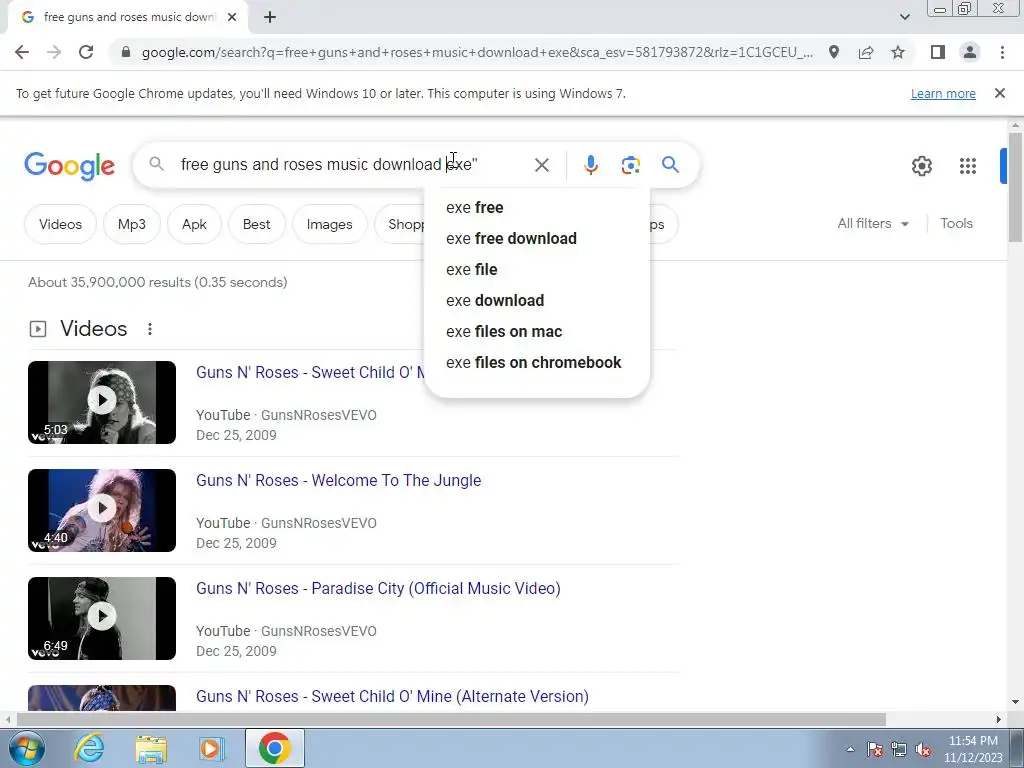The height and width of the screenshot is (768, 1024).
Task: Expand the All filters dropdown
Action: [872, 223]
